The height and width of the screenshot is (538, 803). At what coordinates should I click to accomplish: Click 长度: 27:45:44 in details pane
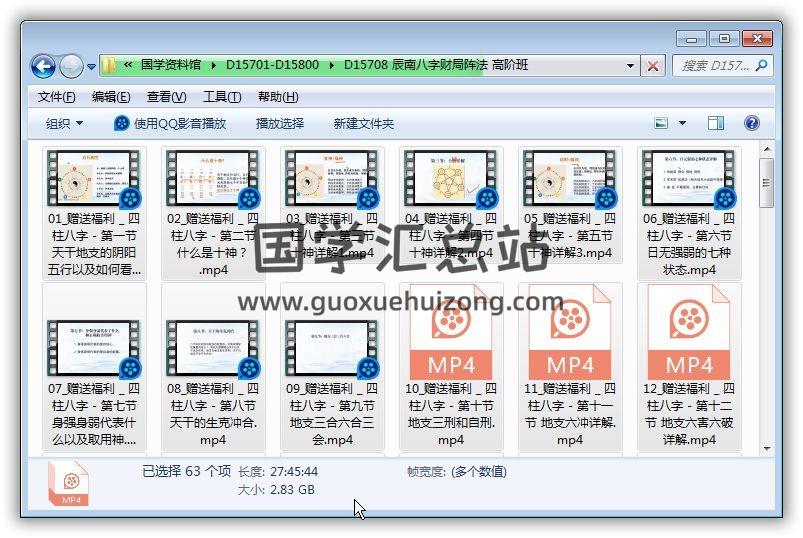(x=278, y=471)
